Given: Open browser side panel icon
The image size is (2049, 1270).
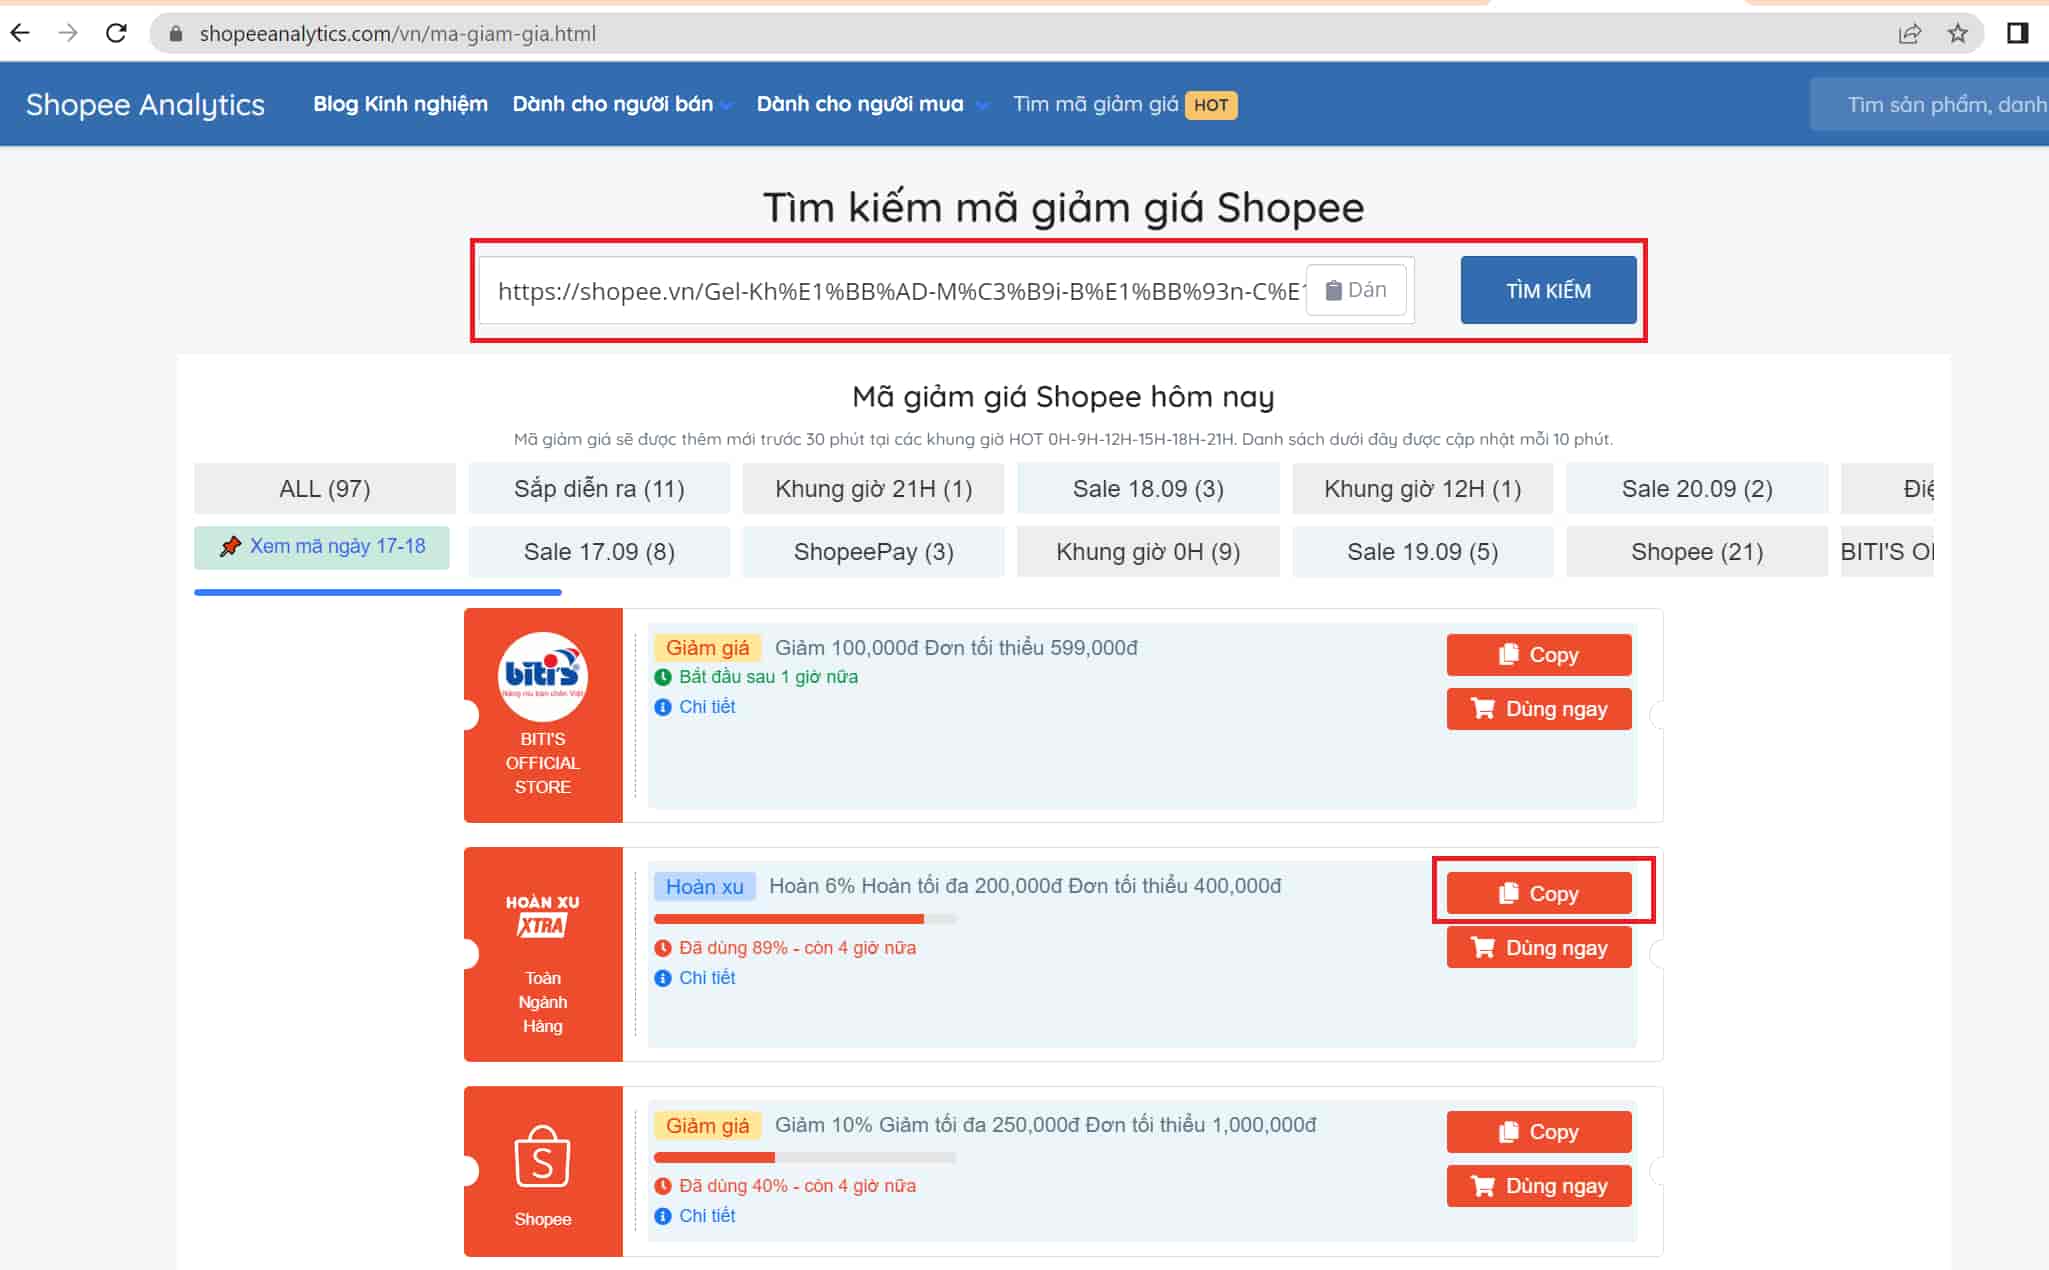Looking at the screenshot, I should coord(2016,33).
